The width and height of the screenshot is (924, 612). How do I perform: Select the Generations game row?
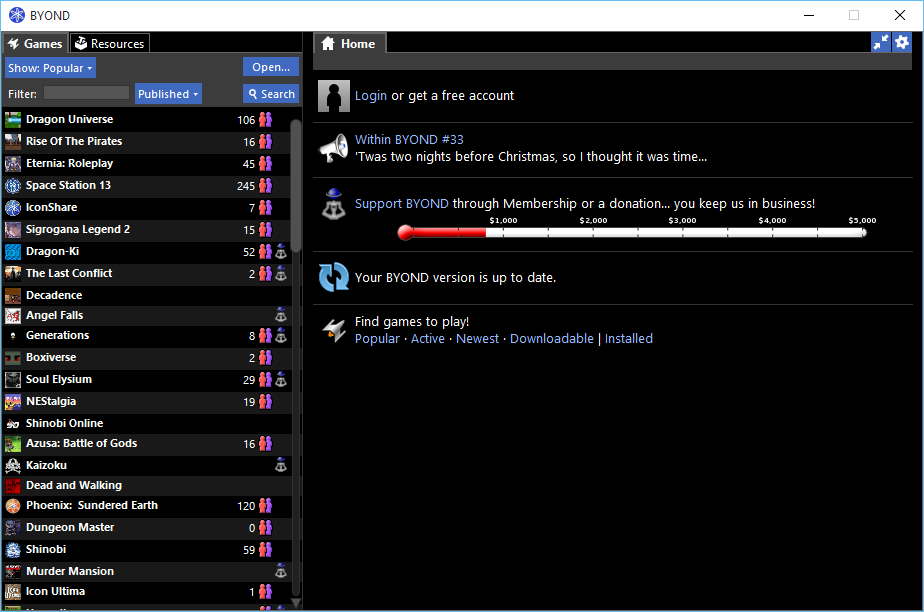click(147, 336)
